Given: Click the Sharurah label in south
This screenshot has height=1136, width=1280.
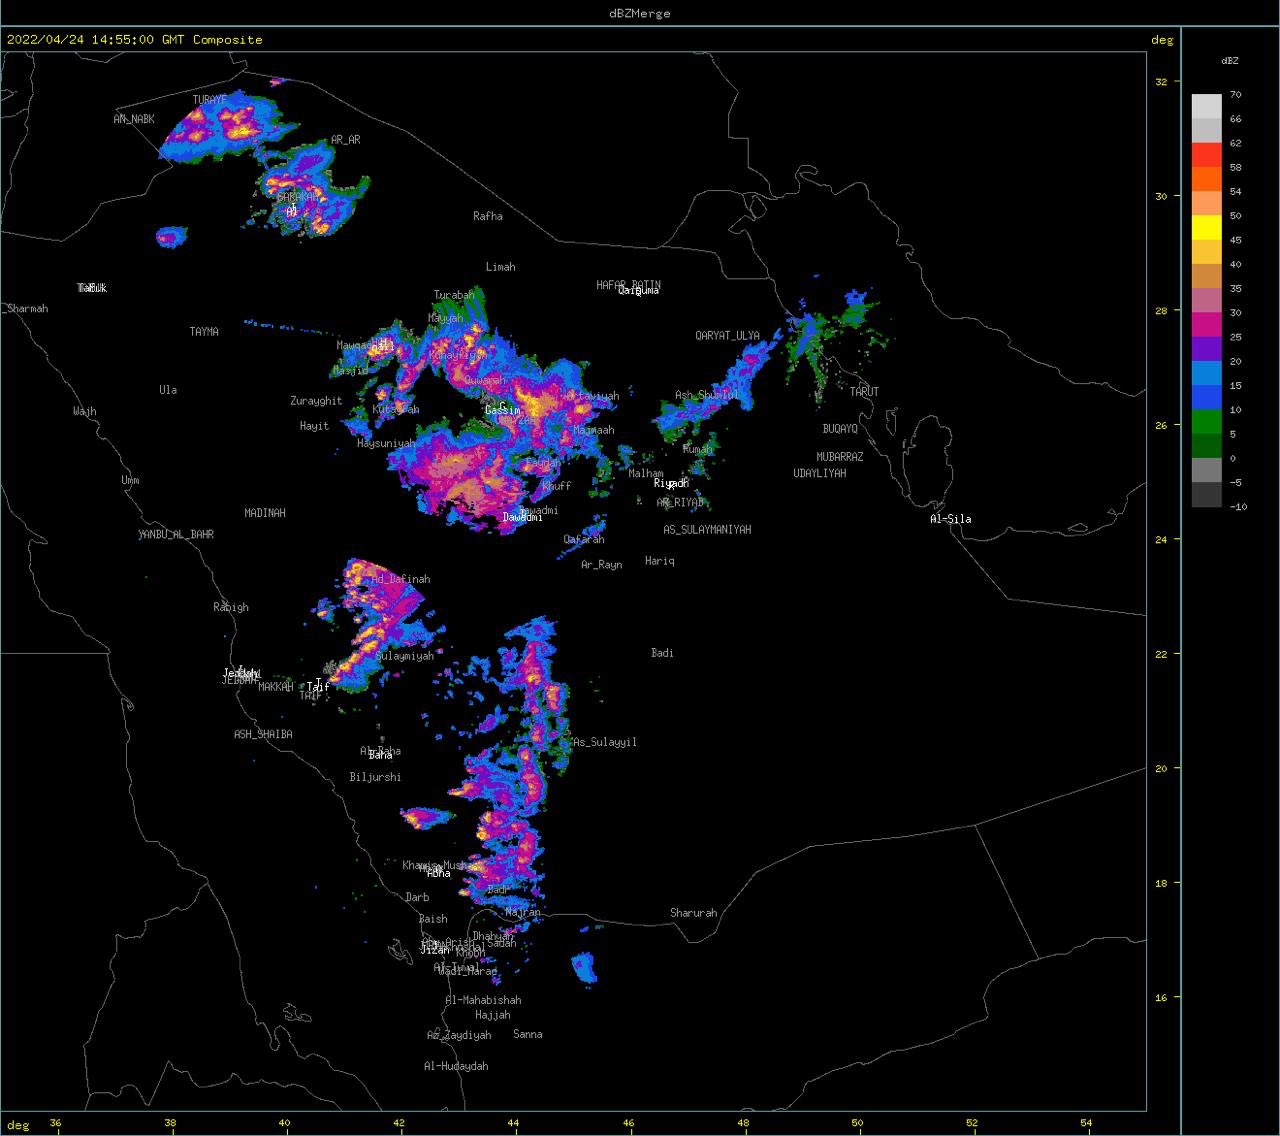Looking at the screenshot, I should click(x=694, y=913).
